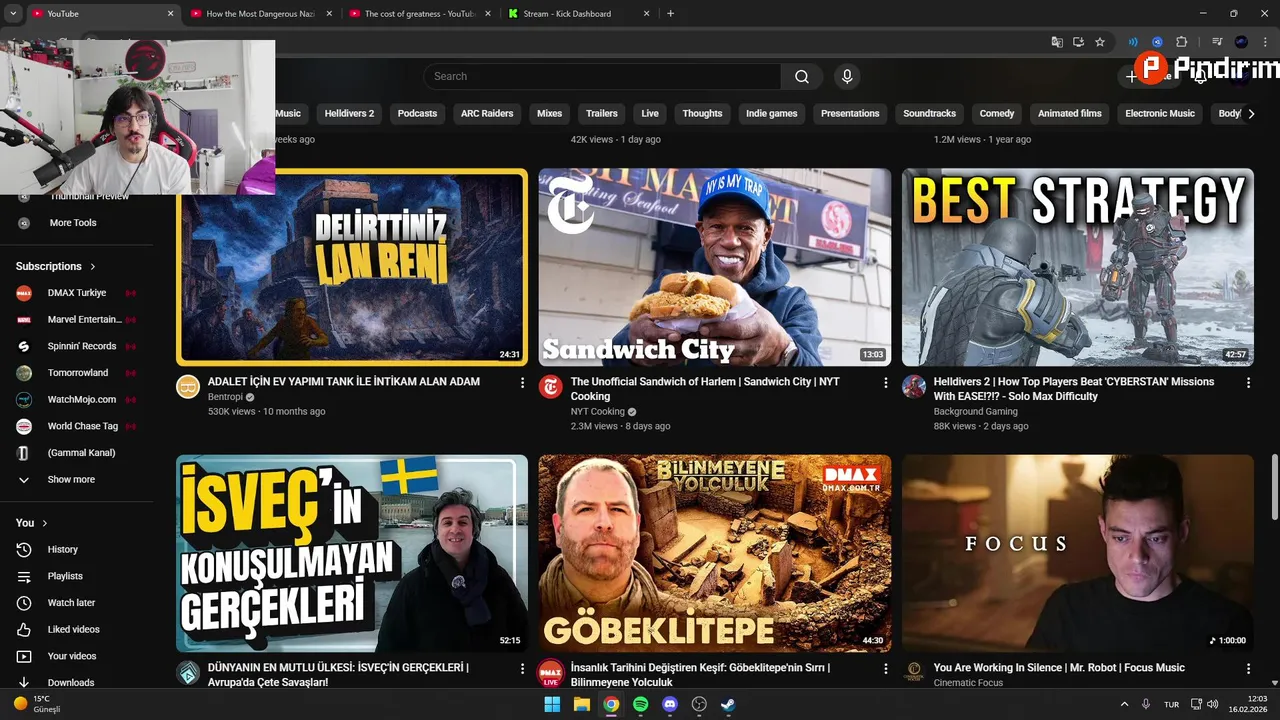Select the Electronic Music filter chip
The image size is (1280, 720).
[1160, 114]
